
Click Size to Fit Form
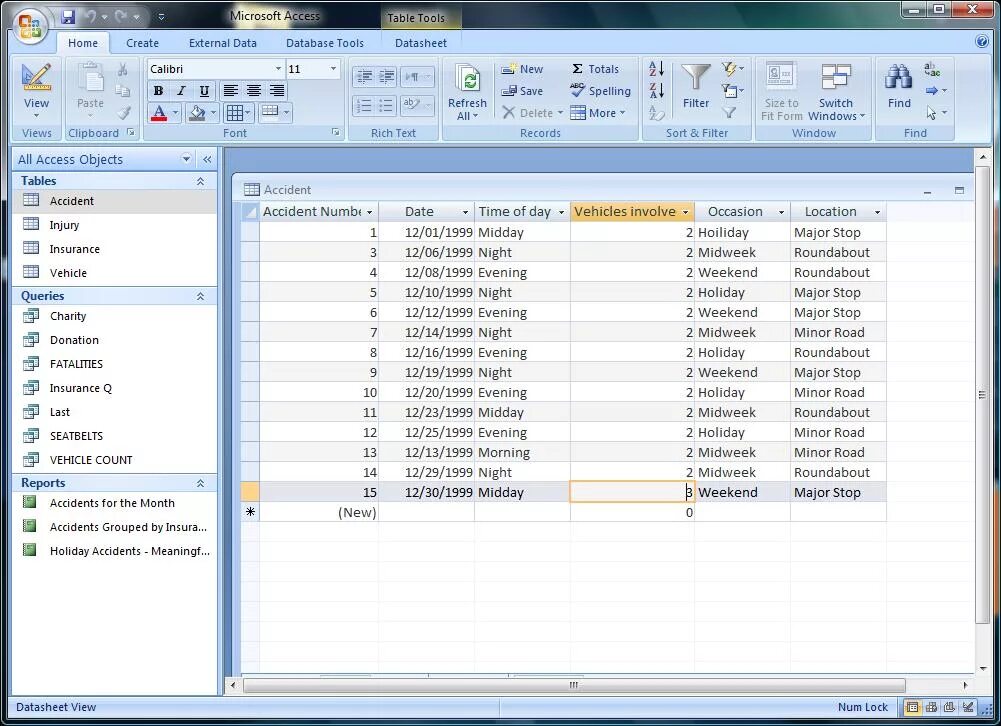coord(780,90)
